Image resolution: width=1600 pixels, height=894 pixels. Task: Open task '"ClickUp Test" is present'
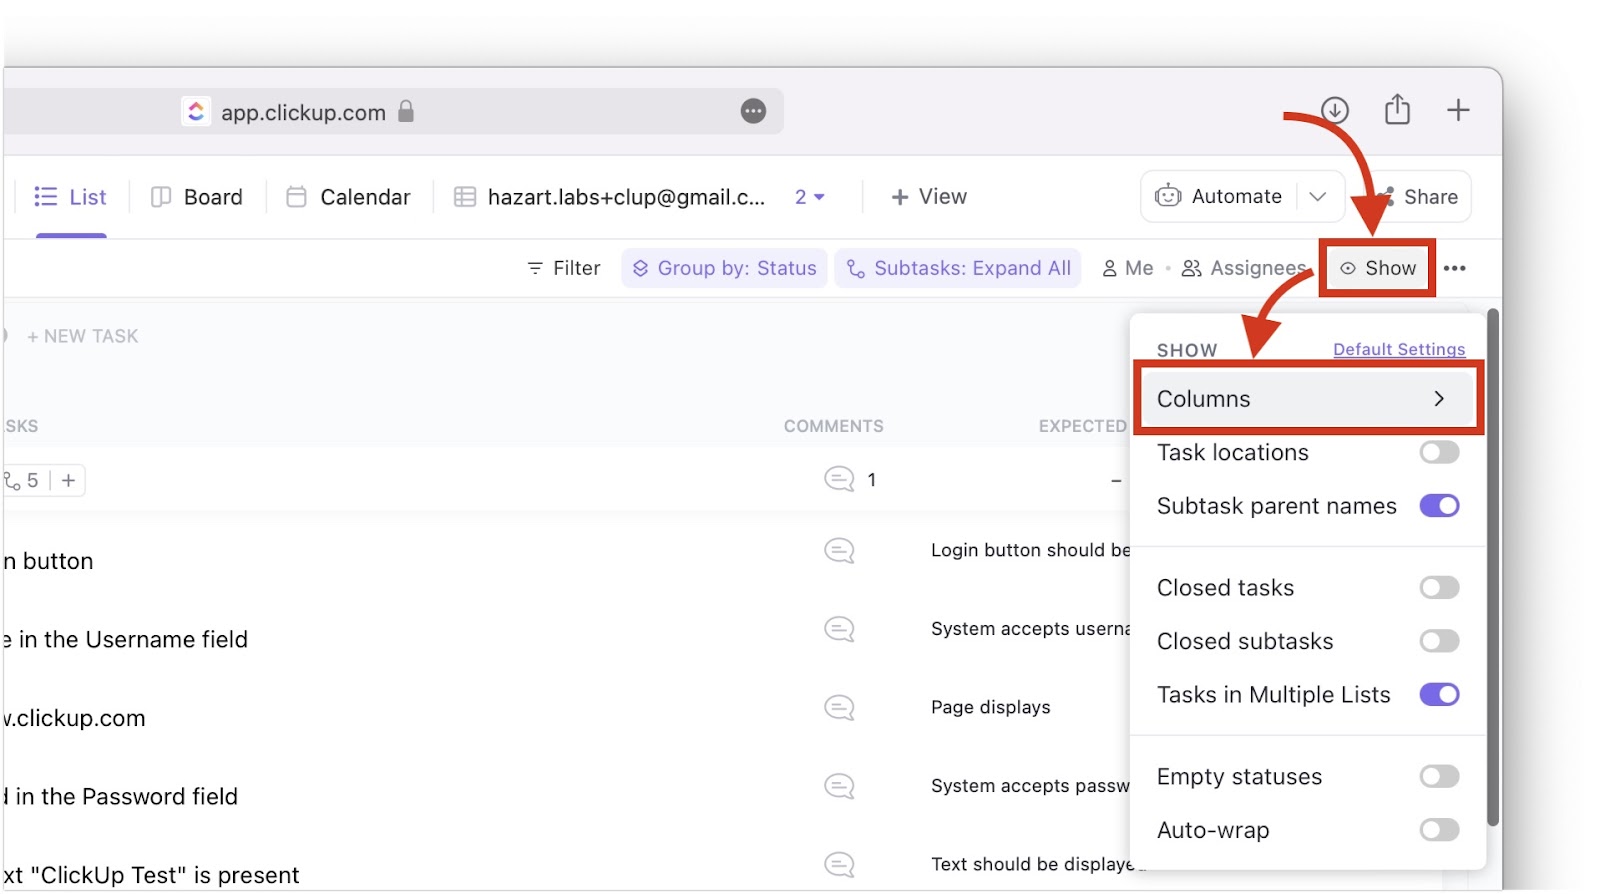pos(152,875)
